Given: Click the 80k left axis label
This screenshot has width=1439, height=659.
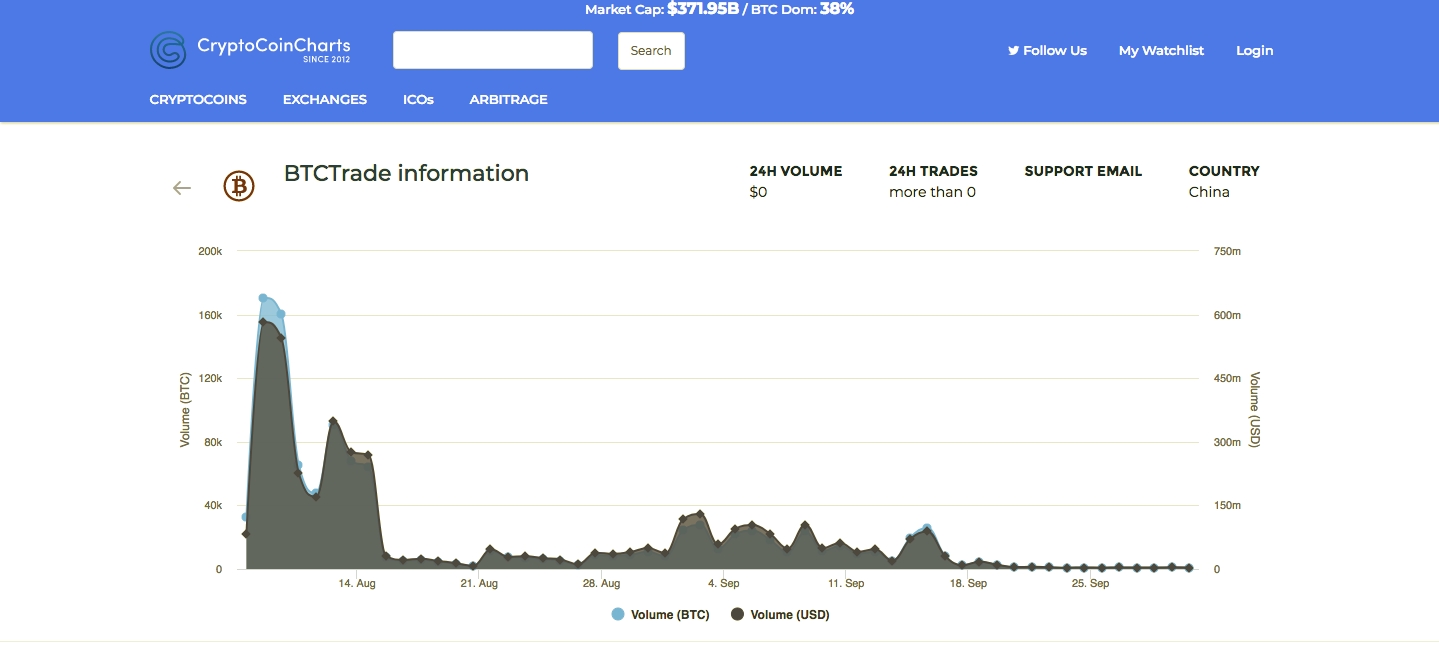Looking at the screenshot, I should click(212, 442).
